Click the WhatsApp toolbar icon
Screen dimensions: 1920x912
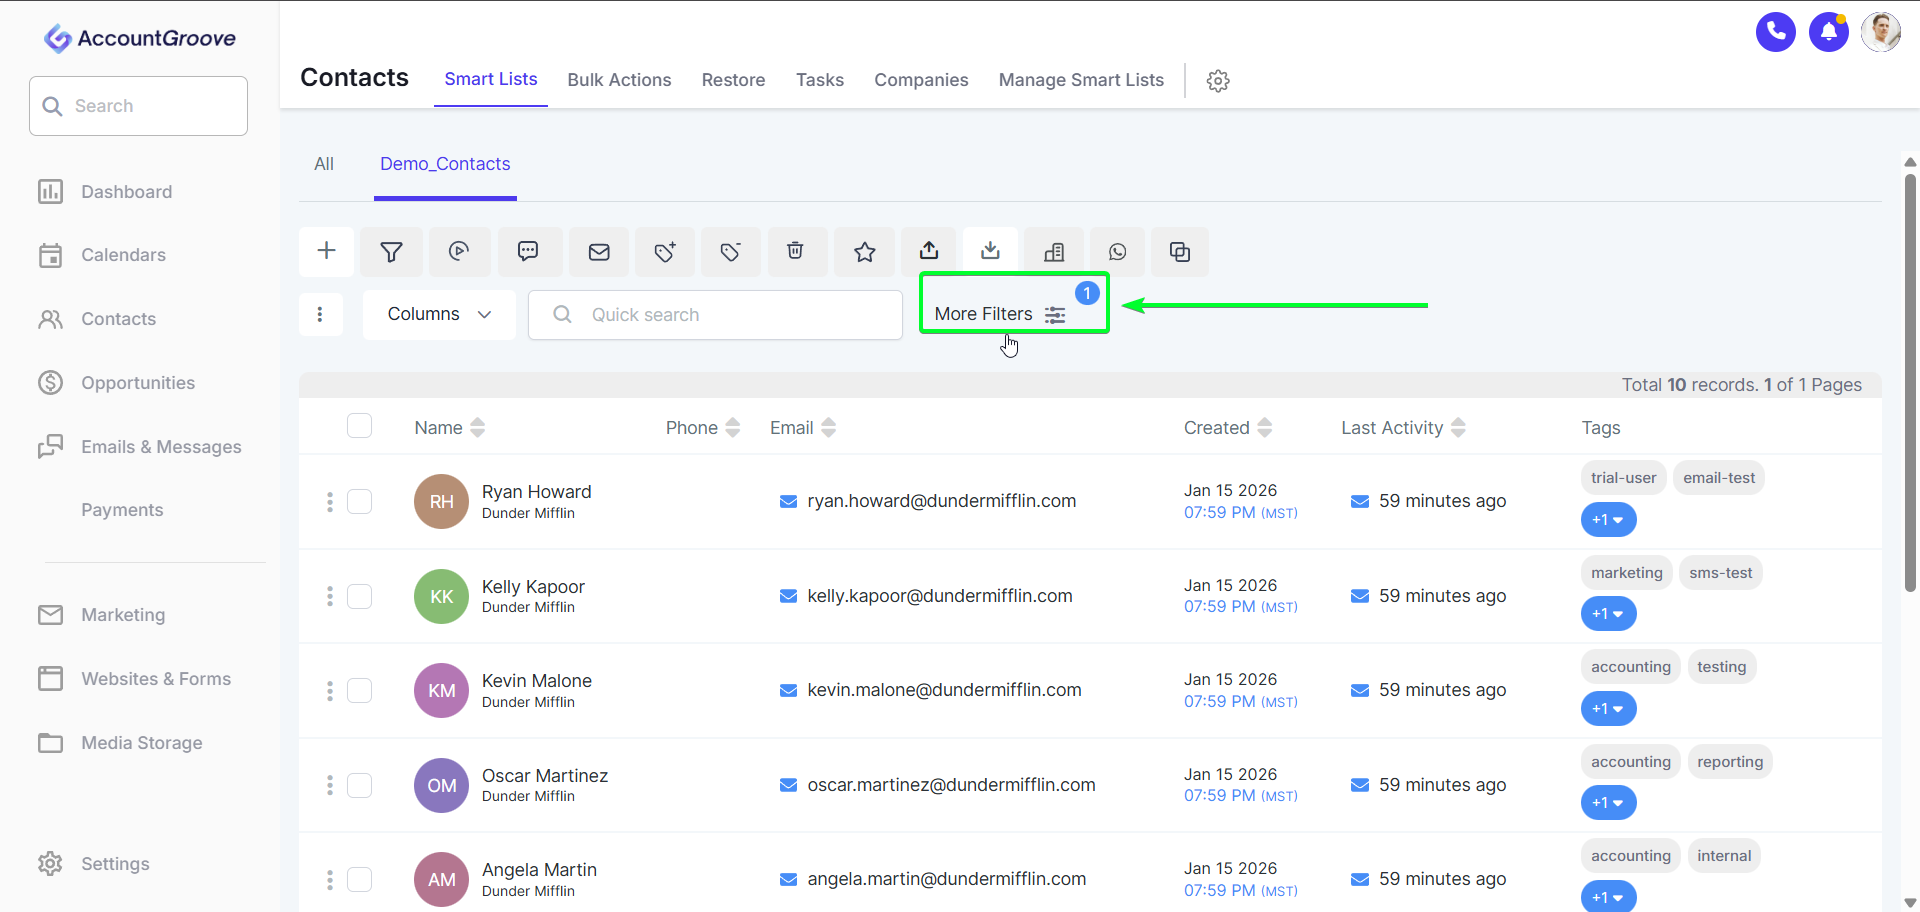1117,252
